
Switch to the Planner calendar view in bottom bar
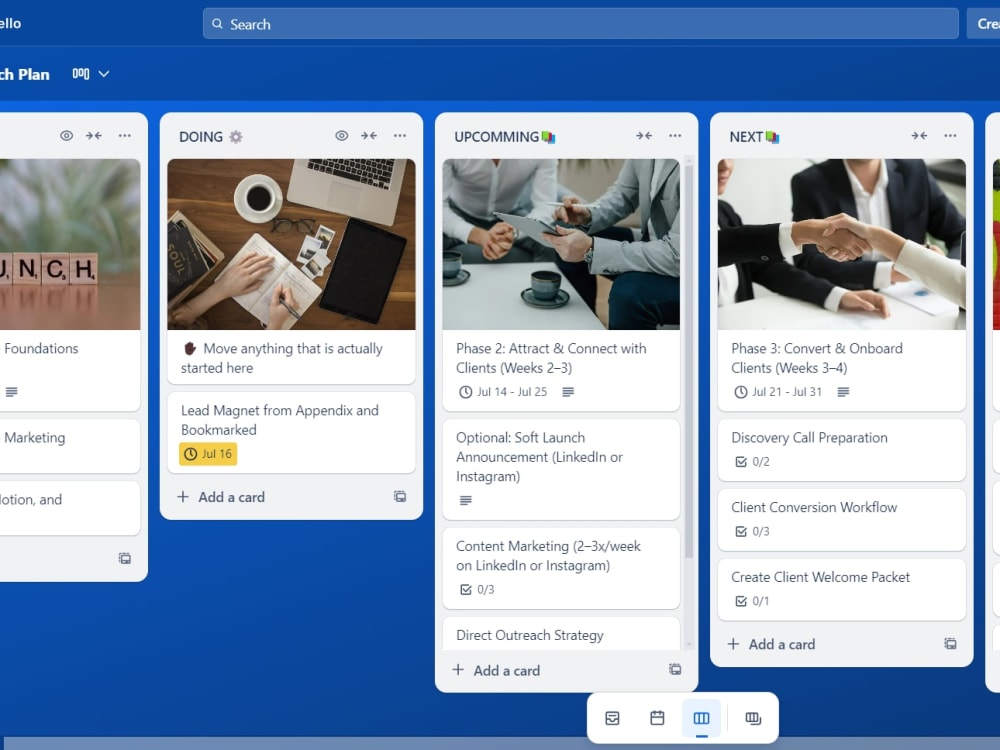point(657,718)
